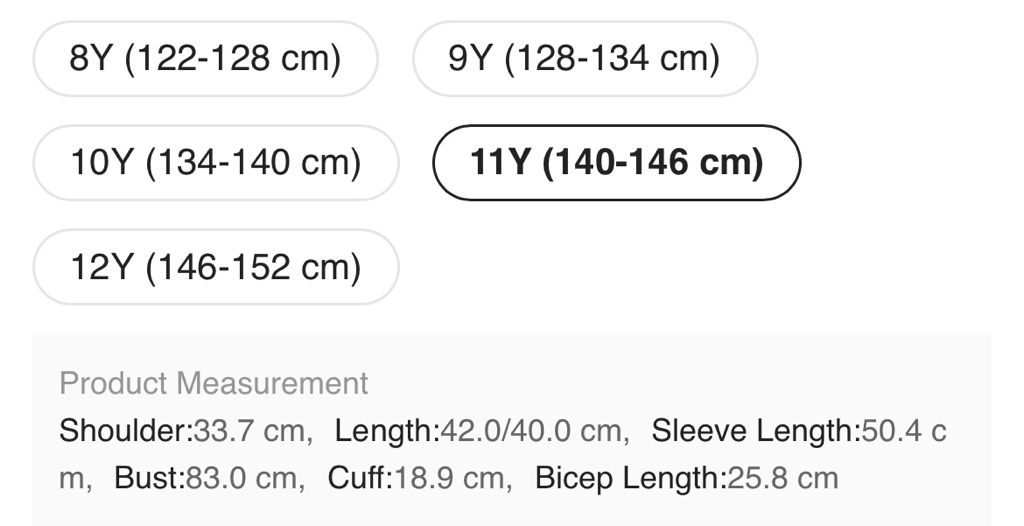Screen dimensions: 1024x526
Task: Switch to the 12Y (146-152 cm) size
Action: [x=215, y=267]
